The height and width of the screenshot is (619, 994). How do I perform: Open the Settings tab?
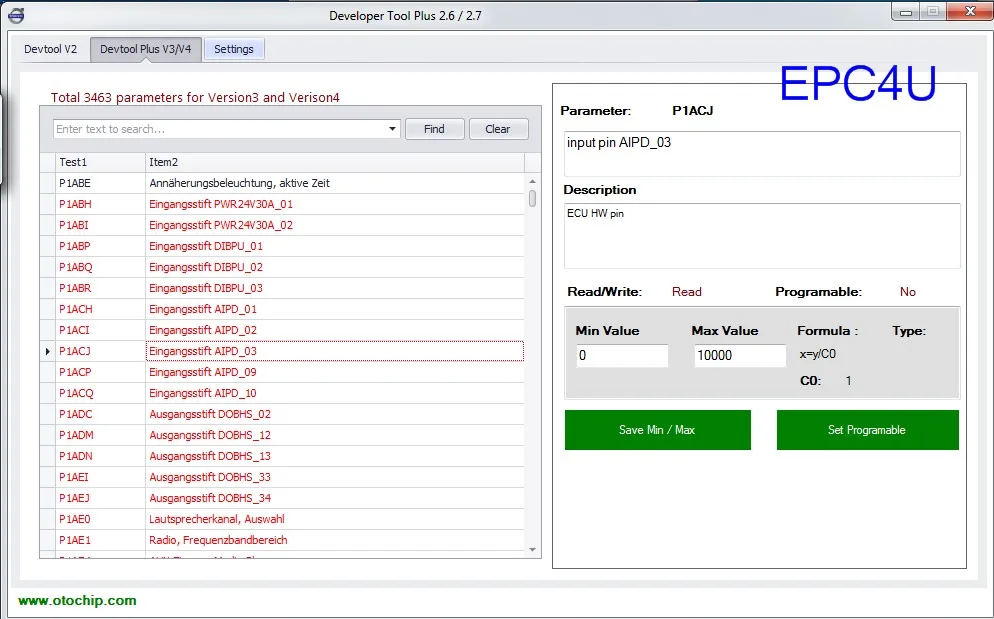(x=234, y=49)
